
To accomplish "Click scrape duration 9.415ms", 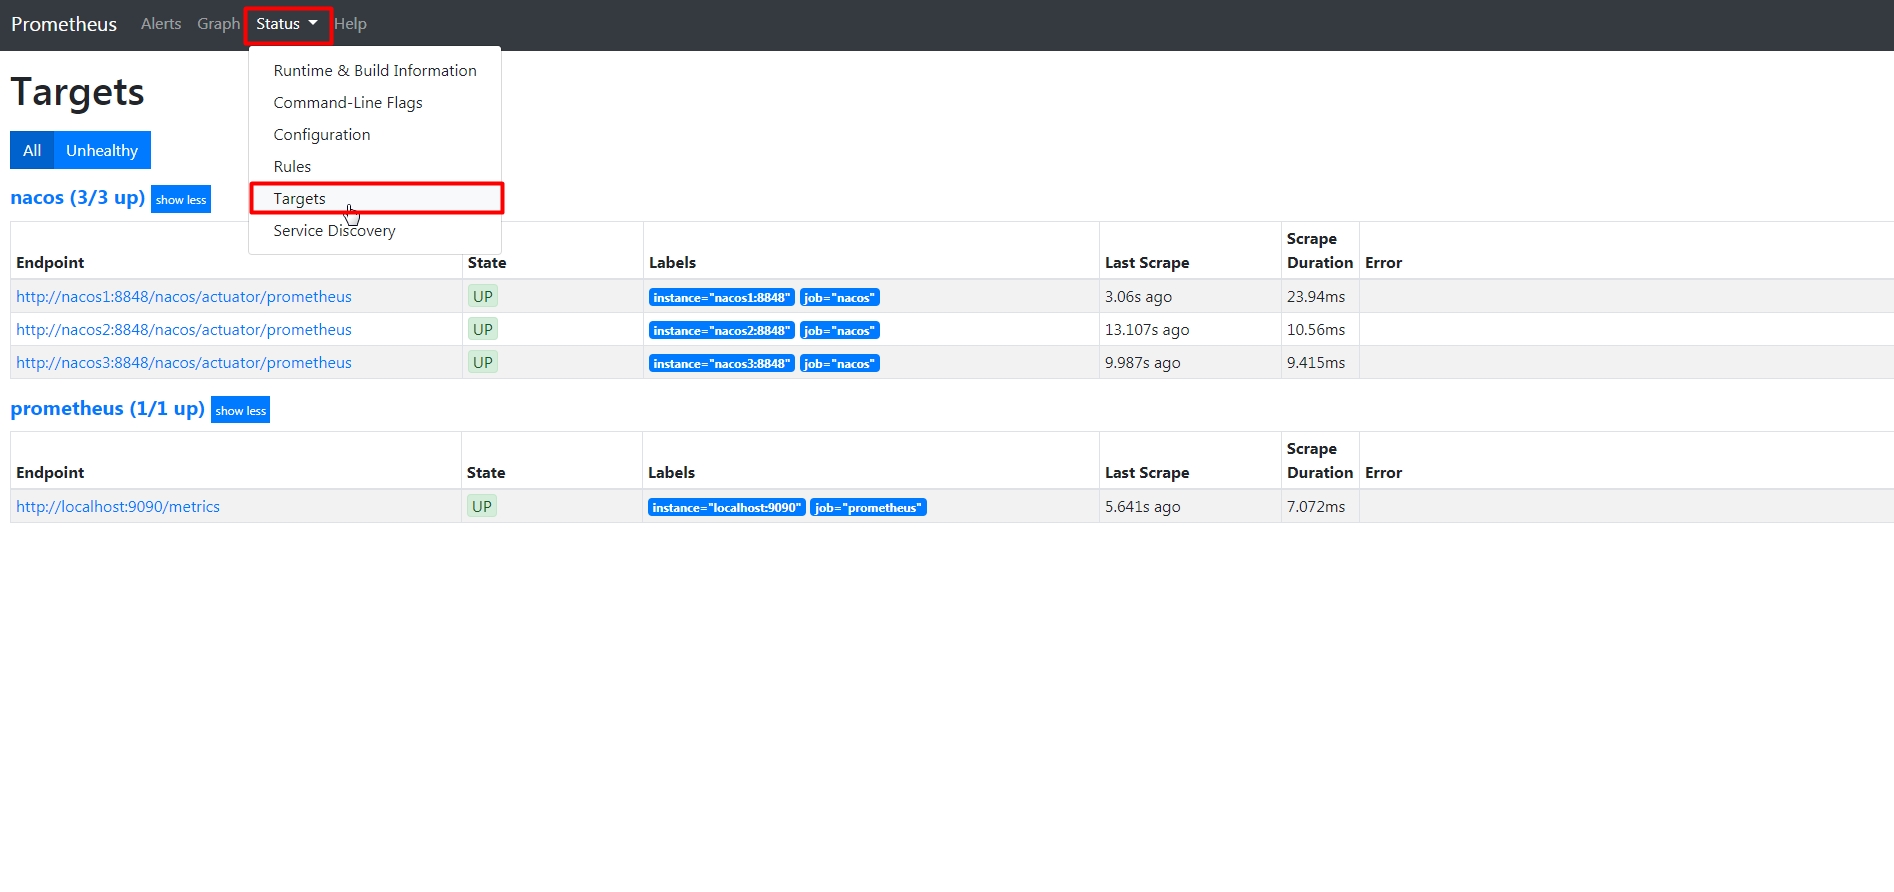I will coord(1316,363).
